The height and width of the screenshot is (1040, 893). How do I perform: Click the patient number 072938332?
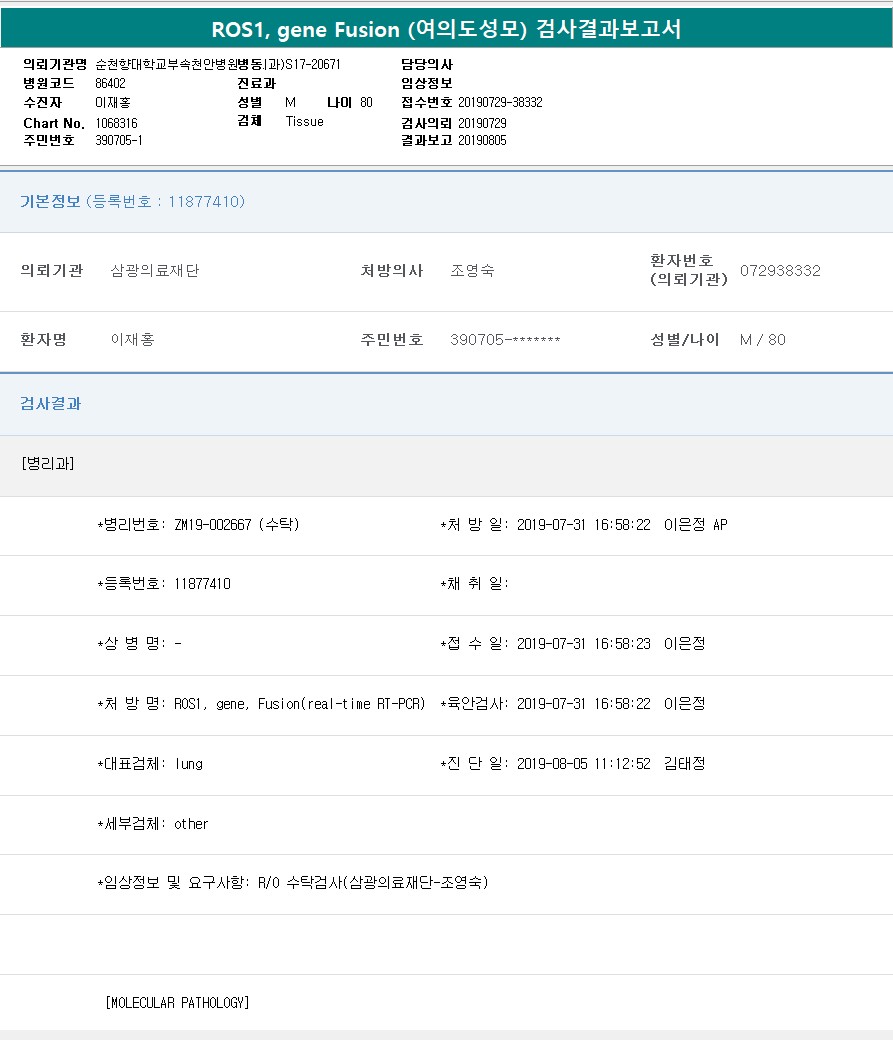pos(780,271)
